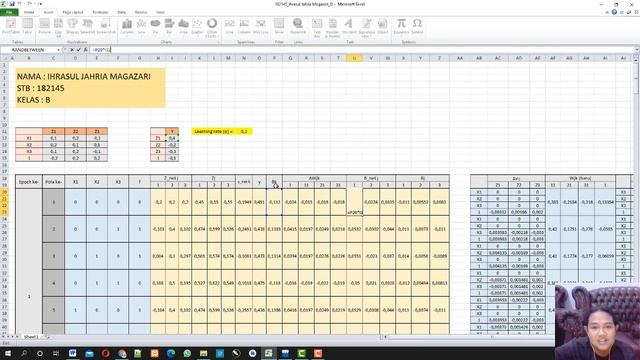Open the Windows Start menu
Viewport: 640px width, 360px height.
click(7, 353)
